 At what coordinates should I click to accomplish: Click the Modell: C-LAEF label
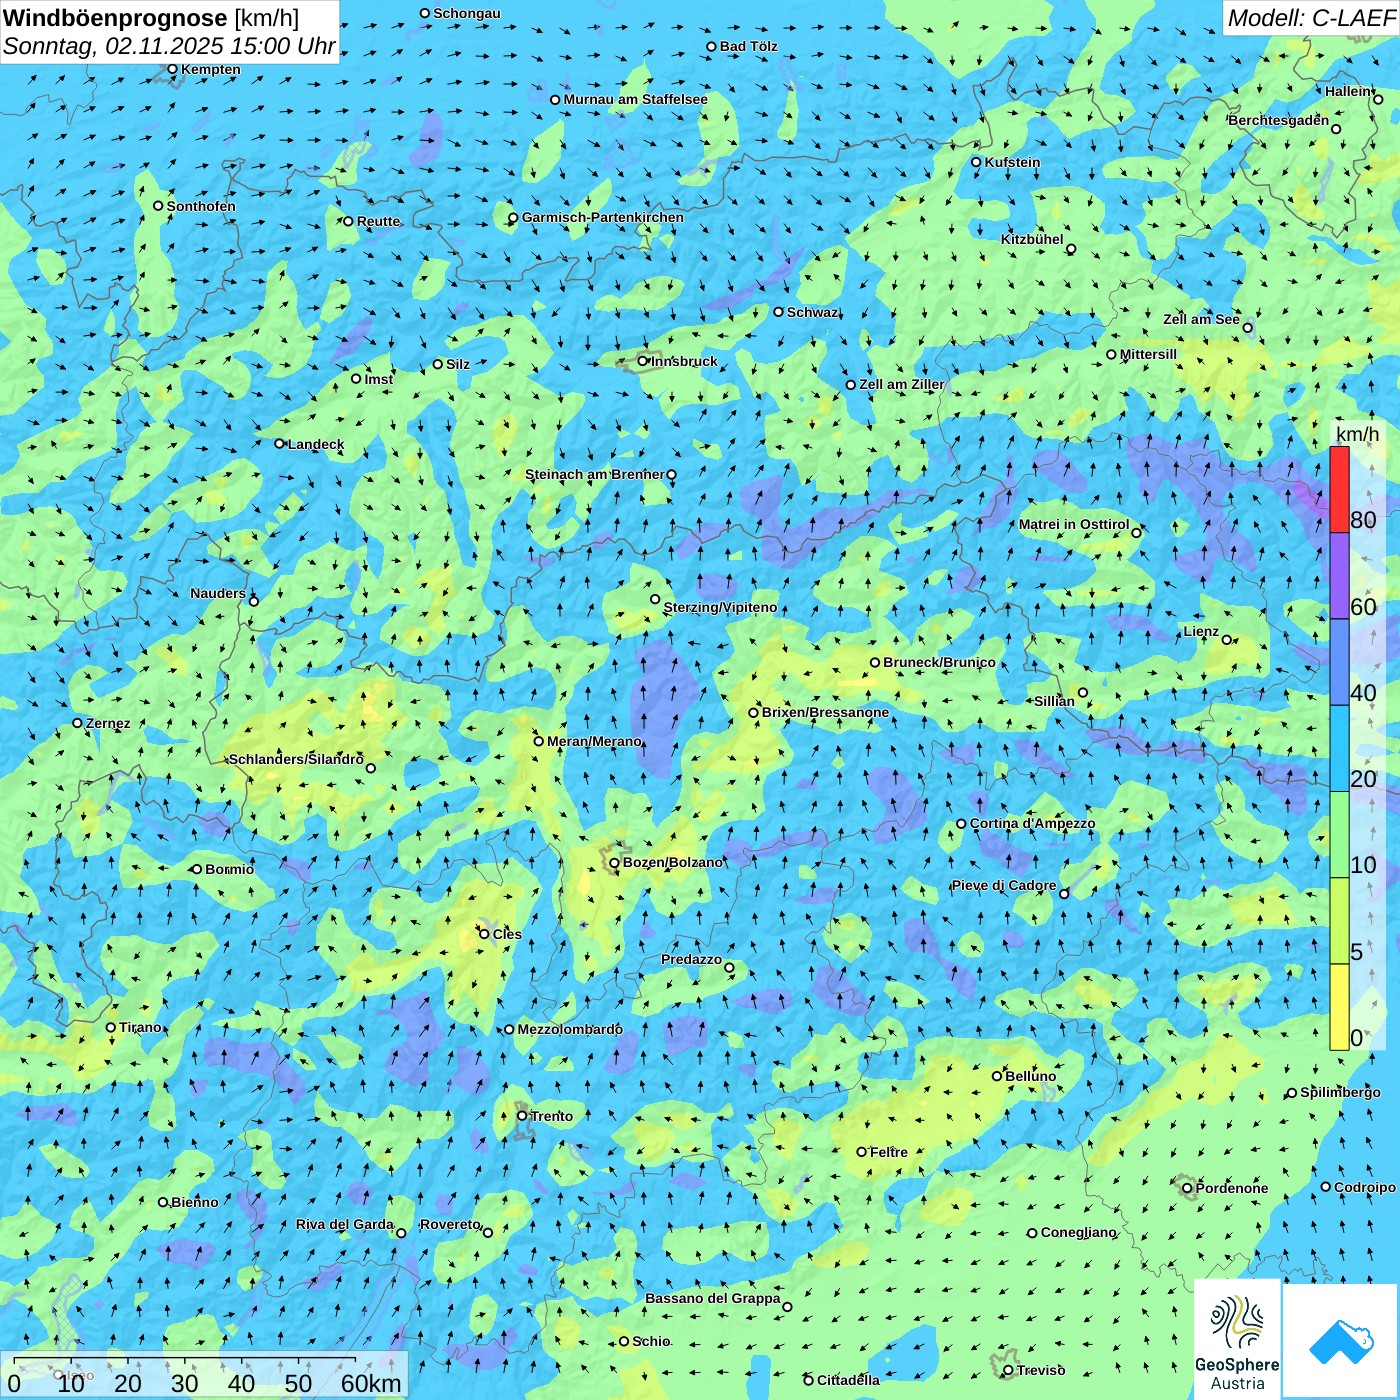pyautogui.click(x=1311, y=17)
